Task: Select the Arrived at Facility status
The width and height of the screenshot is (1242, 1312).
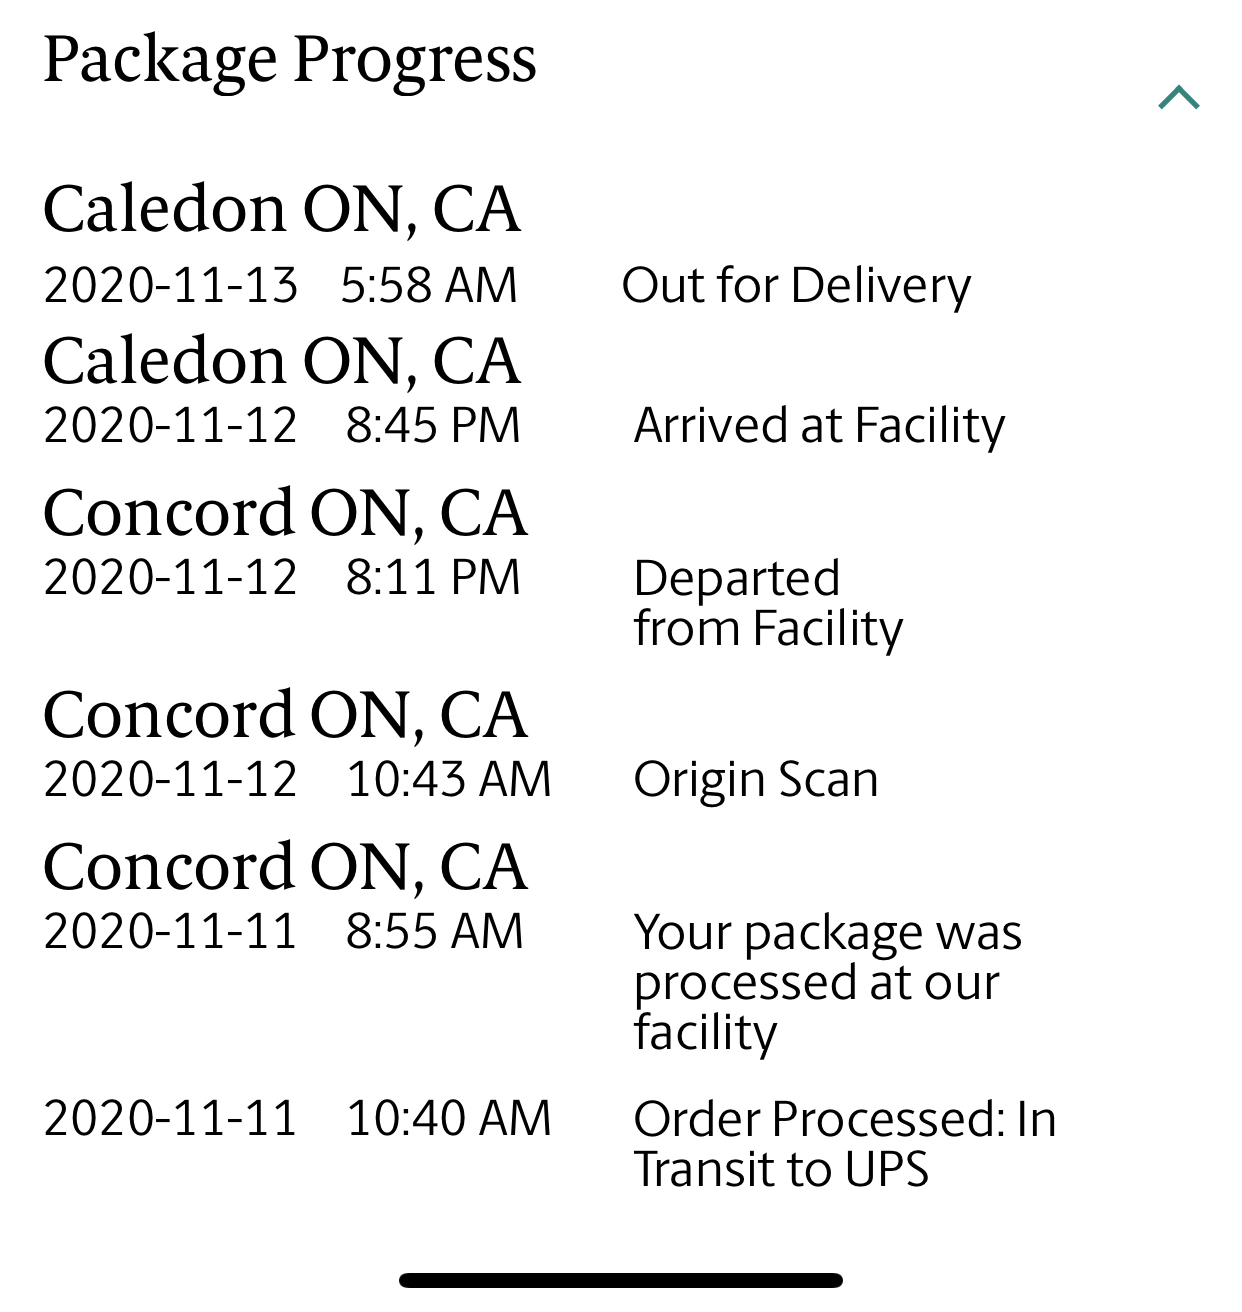Action: point(819,426)
